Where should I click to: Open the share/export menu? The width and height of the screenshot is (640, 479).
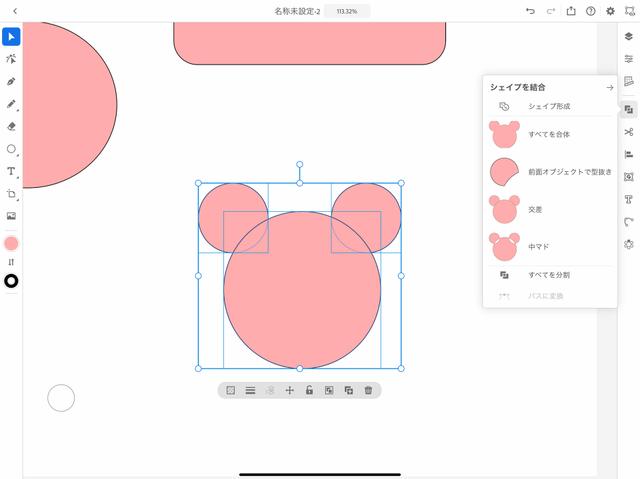[x=571, y=11]
